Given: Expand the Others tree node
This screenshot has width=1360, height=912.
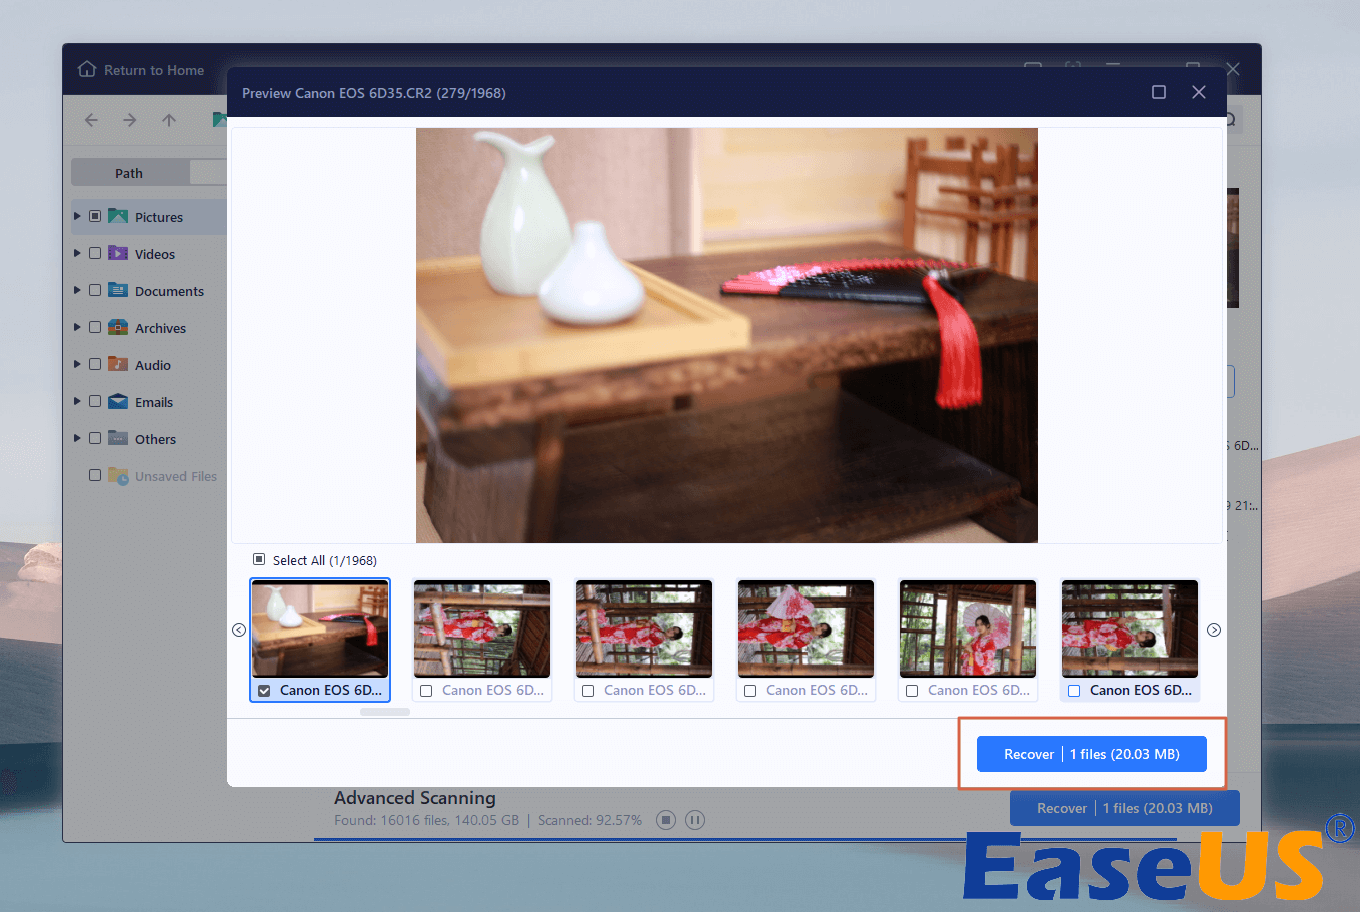Looking at the screenshot, I should click(77, 438).
